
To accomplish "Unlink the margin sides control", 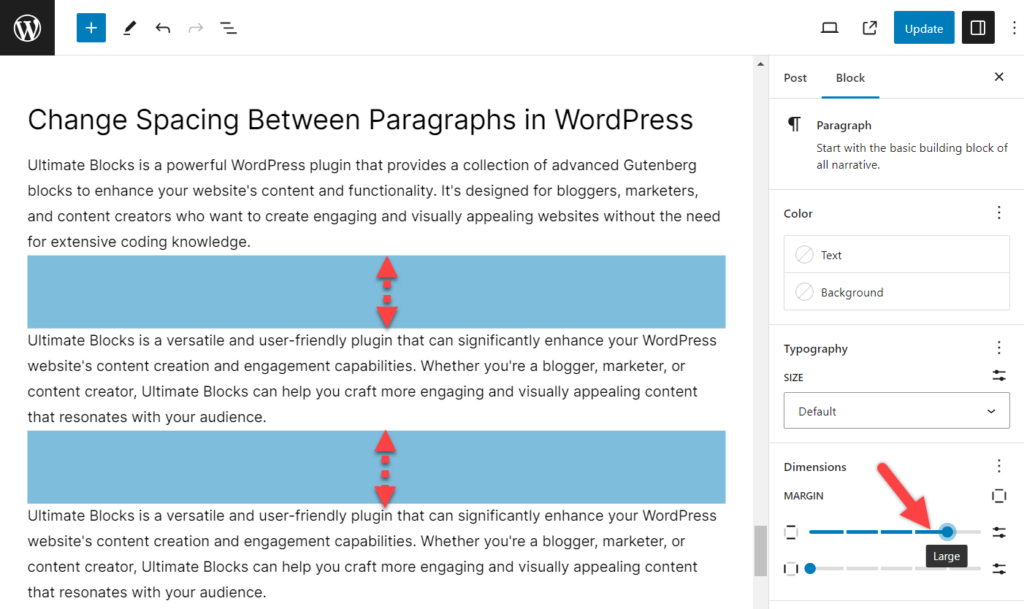I will (x=998, y=495).
